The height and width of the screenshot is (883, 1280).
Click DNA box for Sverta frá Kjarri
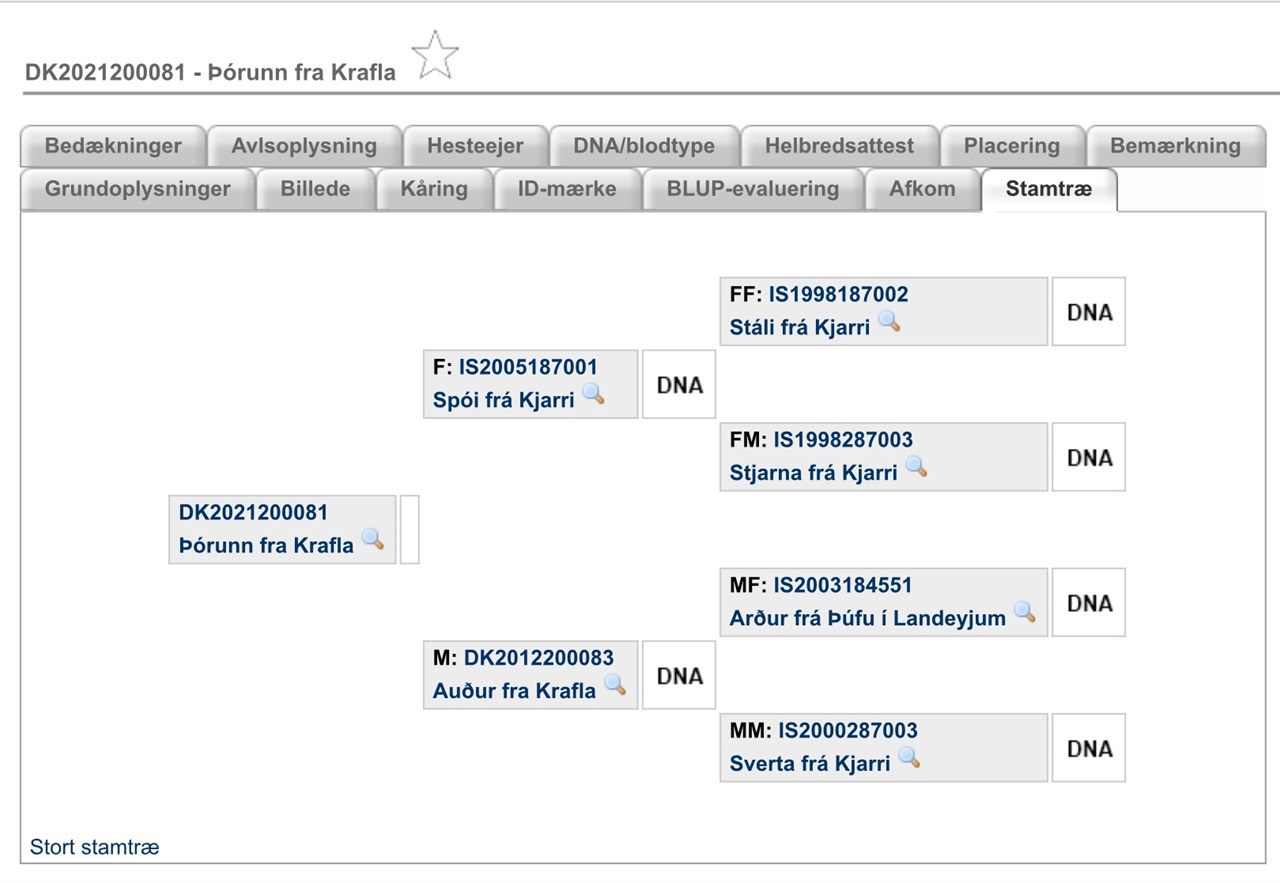point(1089,748)
